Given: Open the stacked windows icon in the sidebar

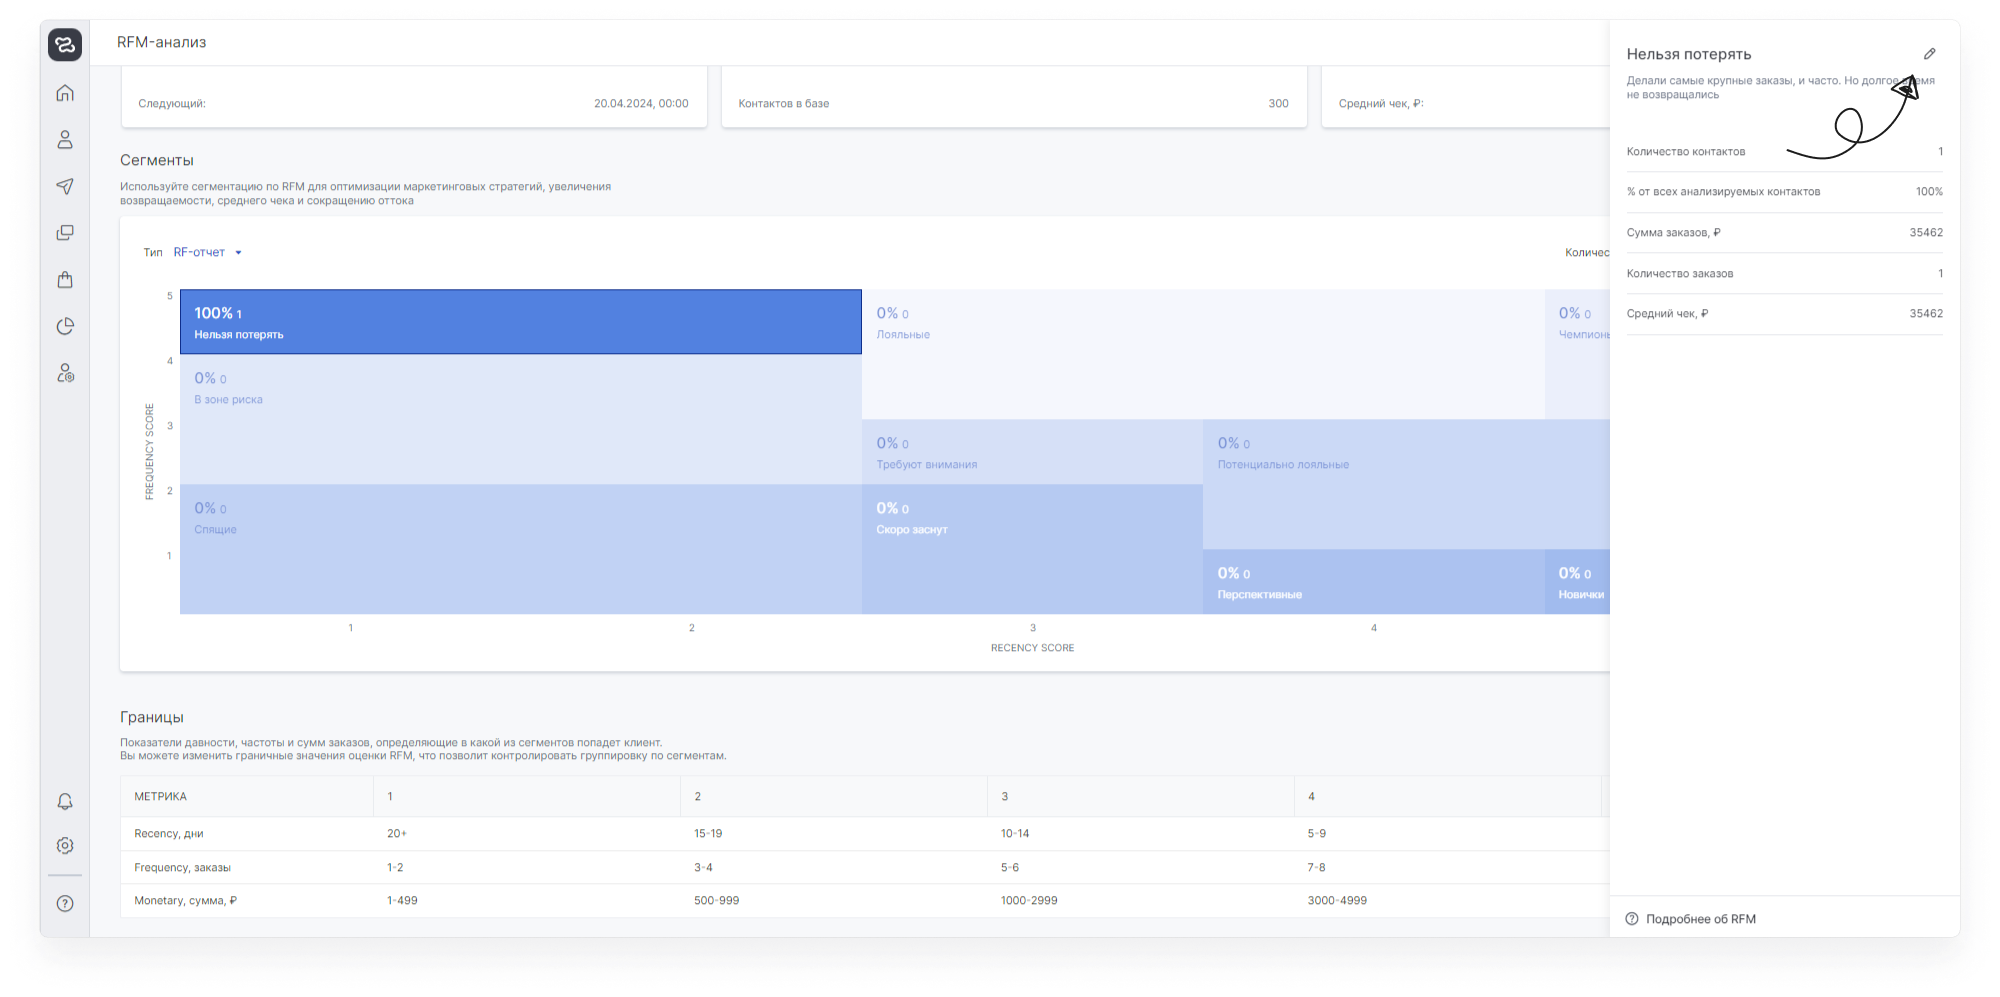Looking at the screenshot, I should [x=65, y=233].
